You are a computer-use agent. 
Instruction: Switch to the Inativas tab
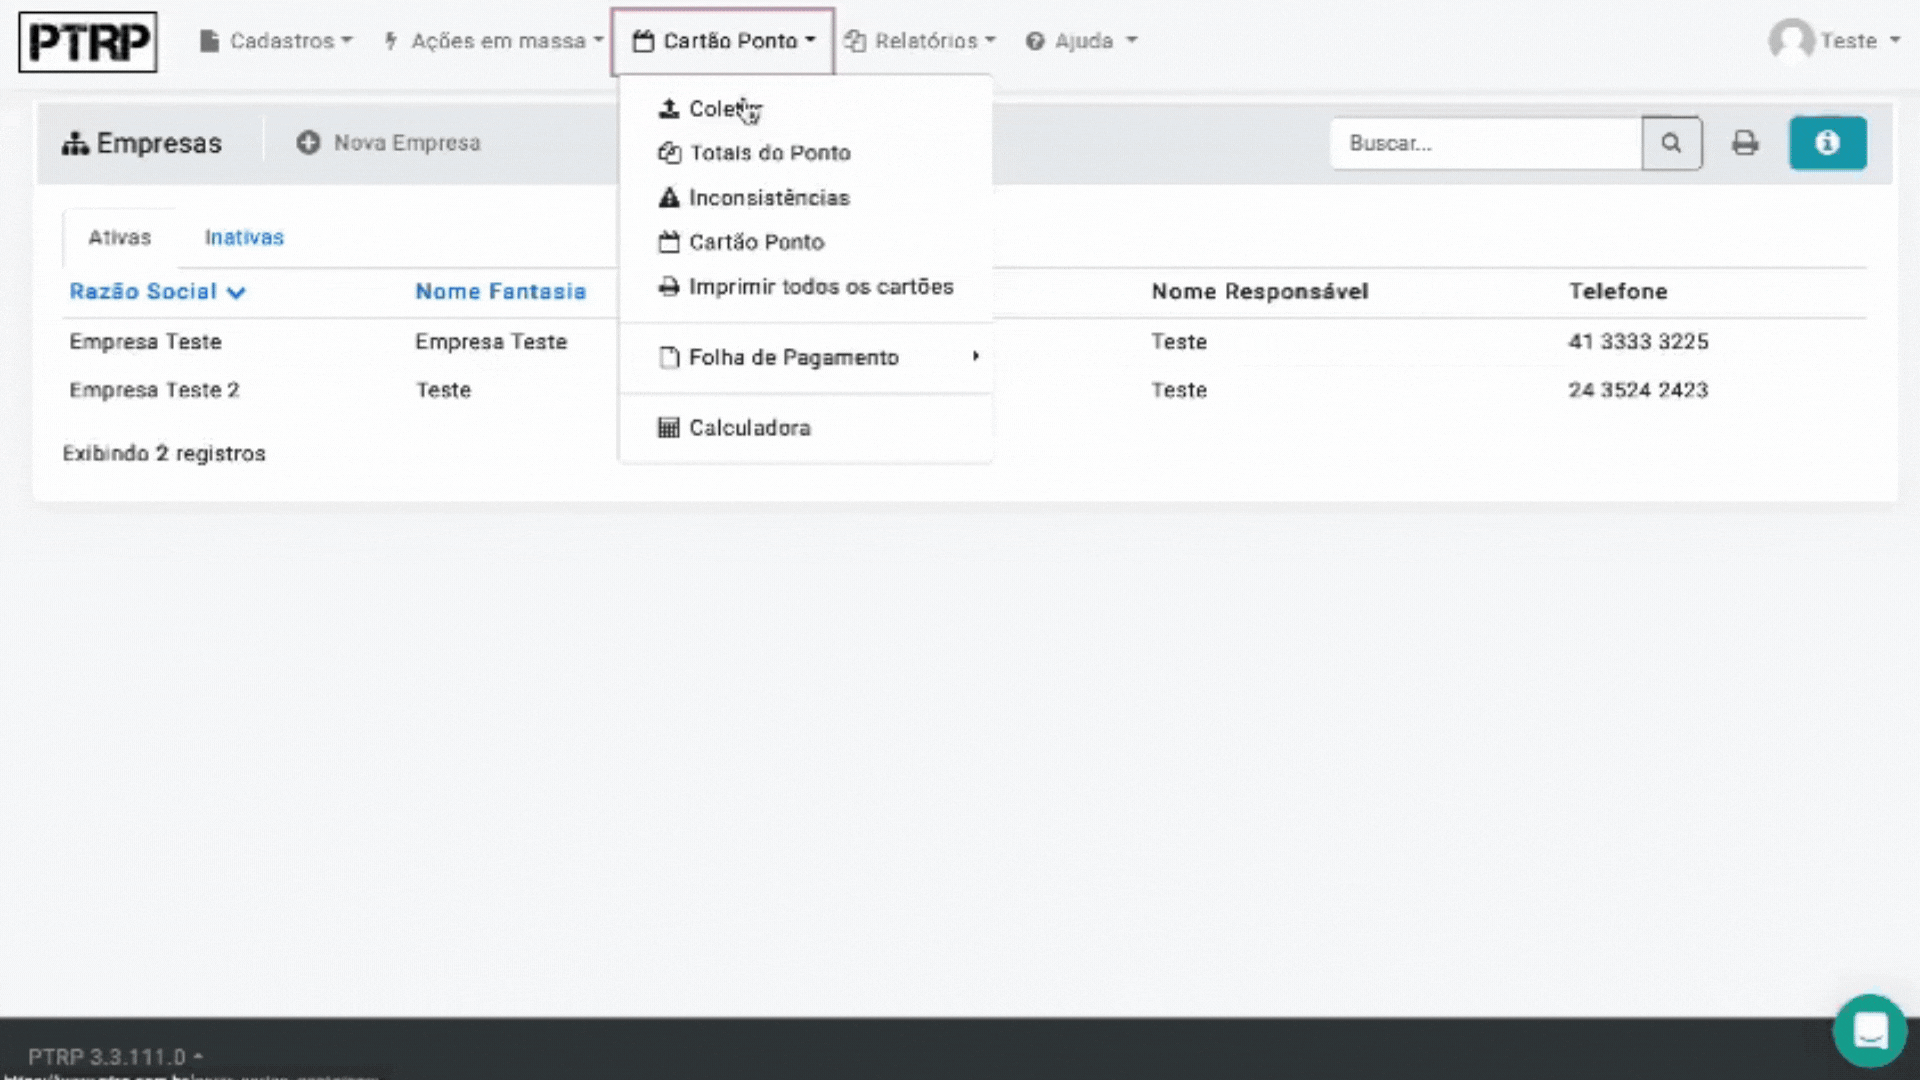point(244,238)
